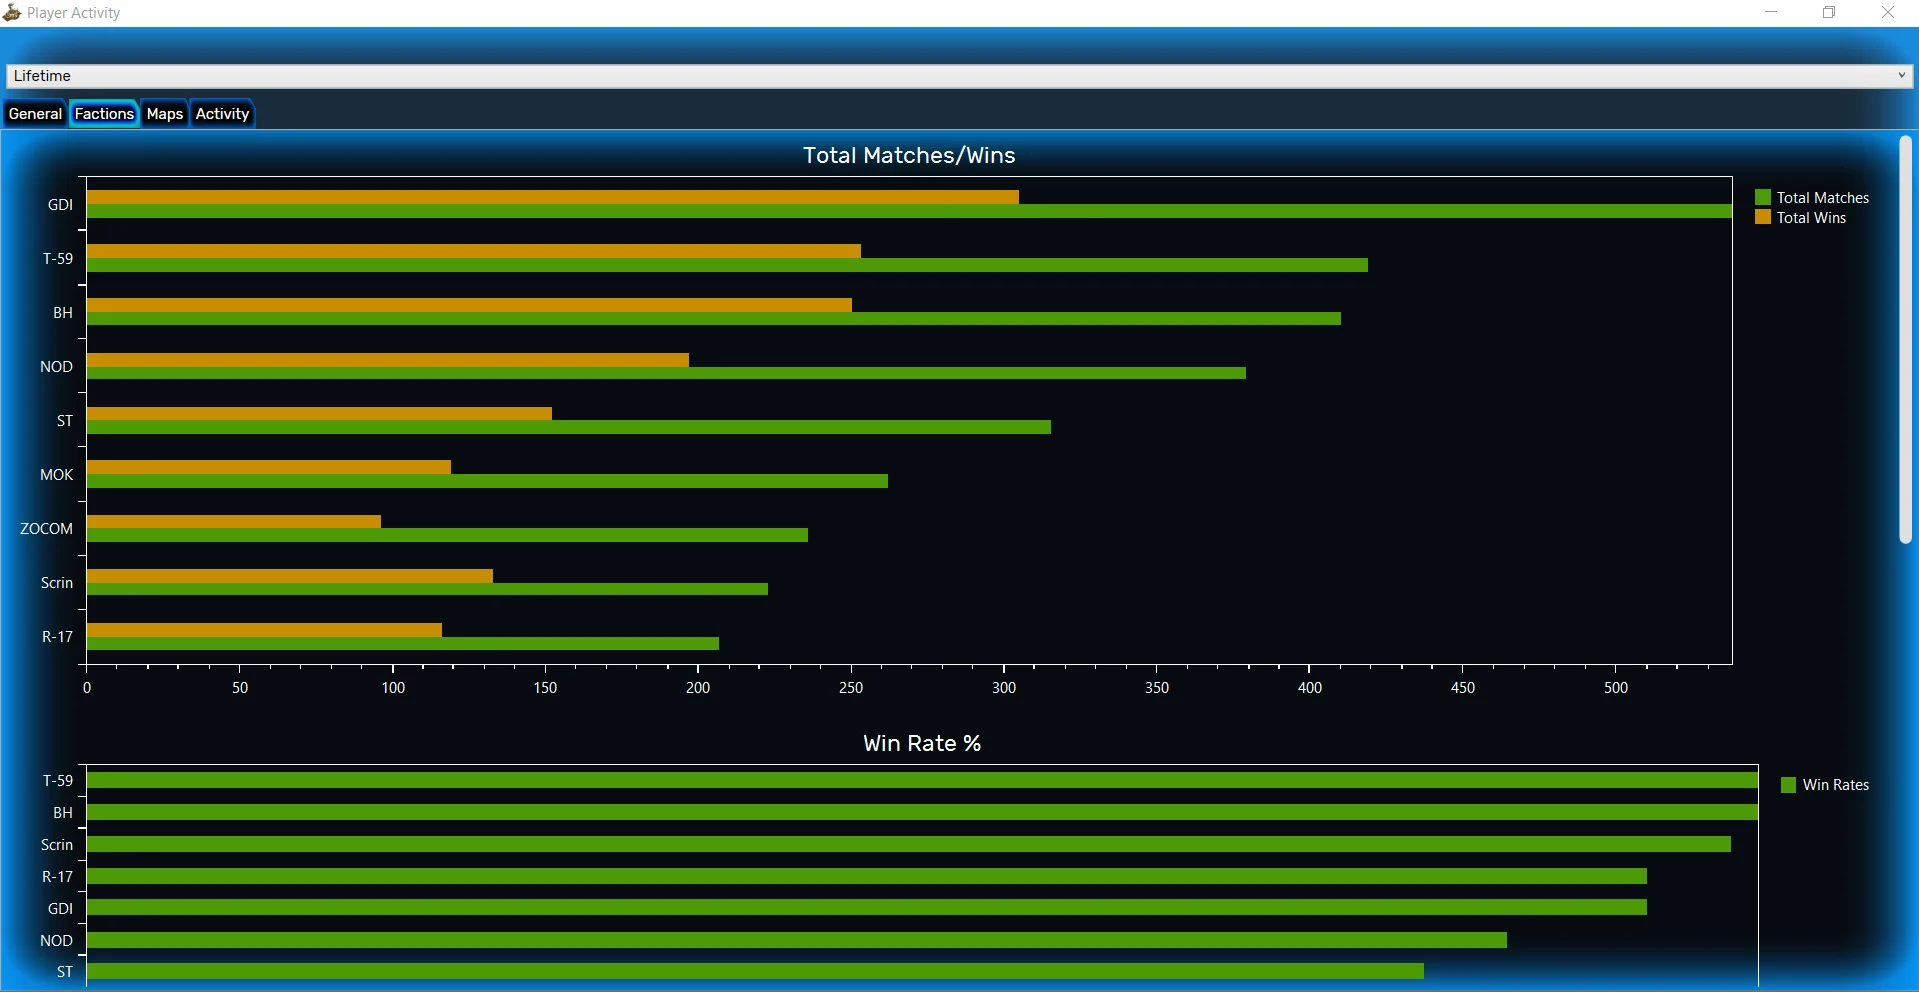
Task: Click the T-59 orange total wins bar
Action: pos(474,251)
